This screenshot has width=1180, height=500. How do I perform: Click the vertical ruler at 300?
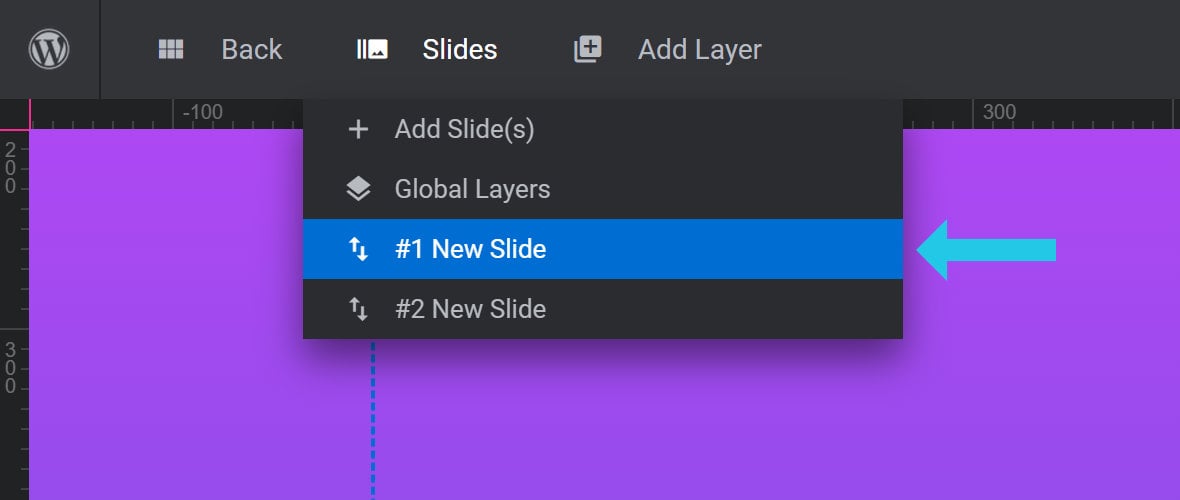(11, 368)
